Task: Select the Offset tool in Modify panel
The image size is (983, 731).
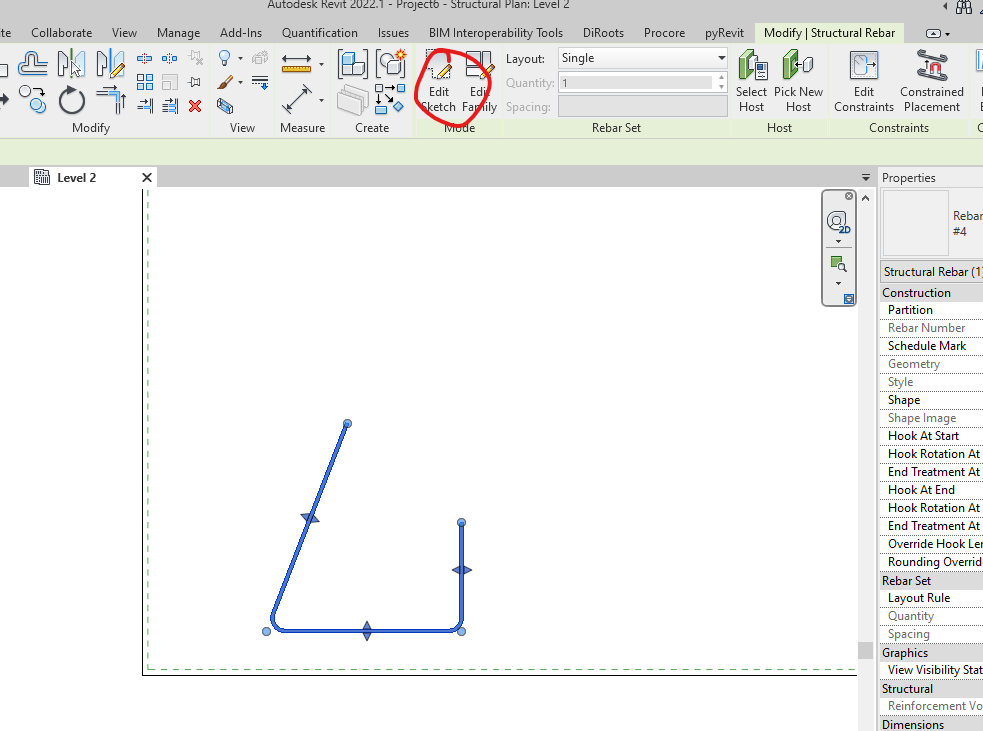Action: (x=33, y=63)
